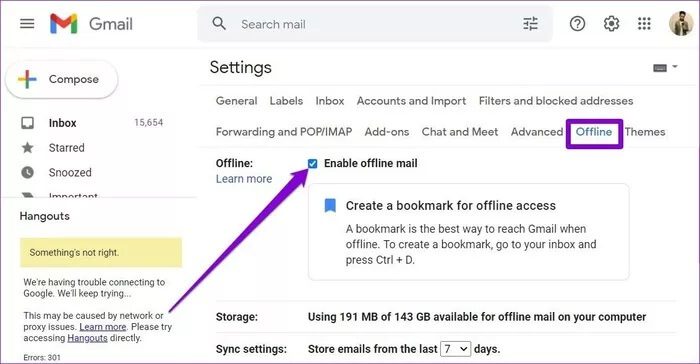
Task: Focus the Search mail field
Action: 375,24
